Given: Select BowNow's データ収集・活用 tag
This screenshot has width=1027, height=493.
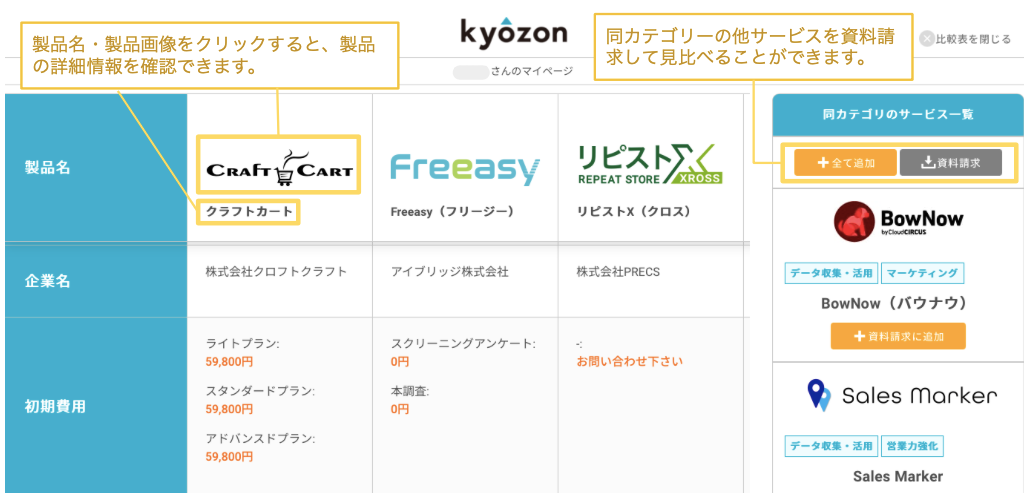Looking at the screenshot, I should pos(830,273).
